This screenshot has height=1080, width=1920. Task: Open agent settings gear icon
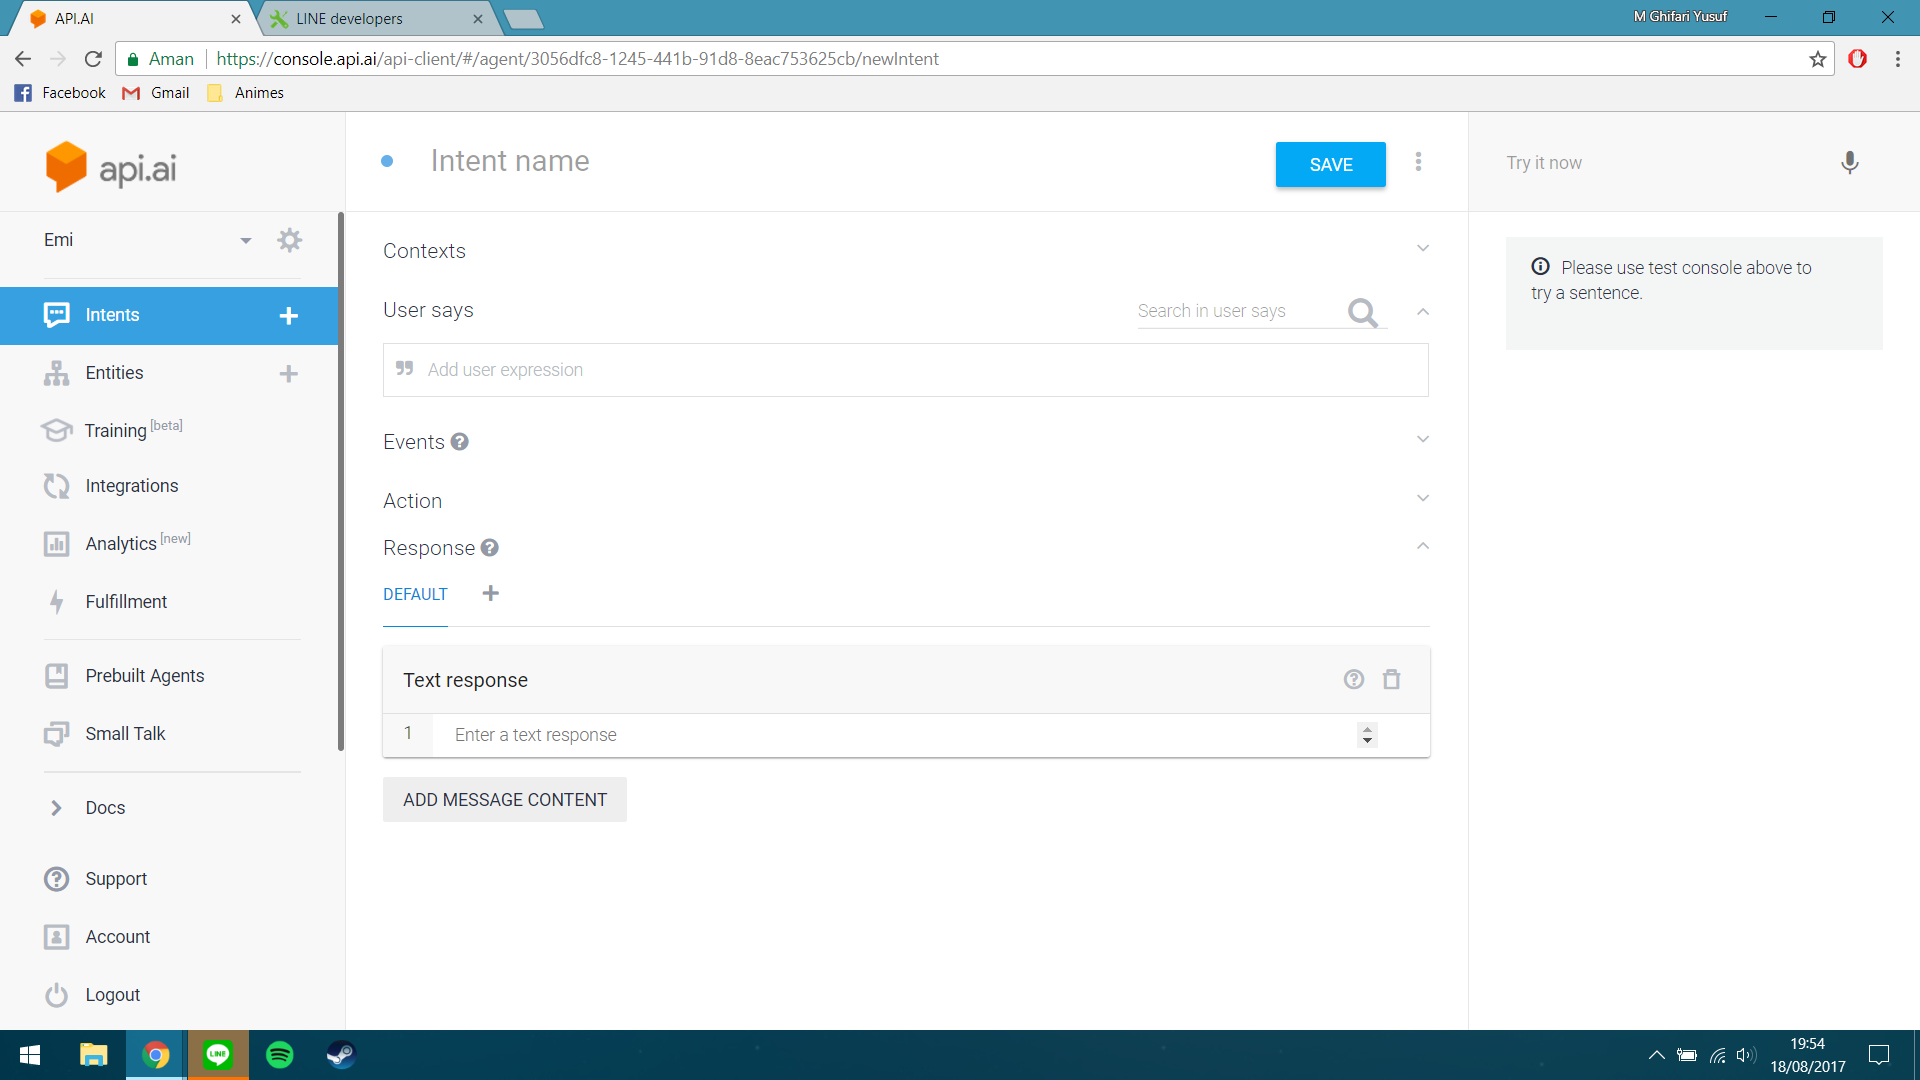click(289, 240)
